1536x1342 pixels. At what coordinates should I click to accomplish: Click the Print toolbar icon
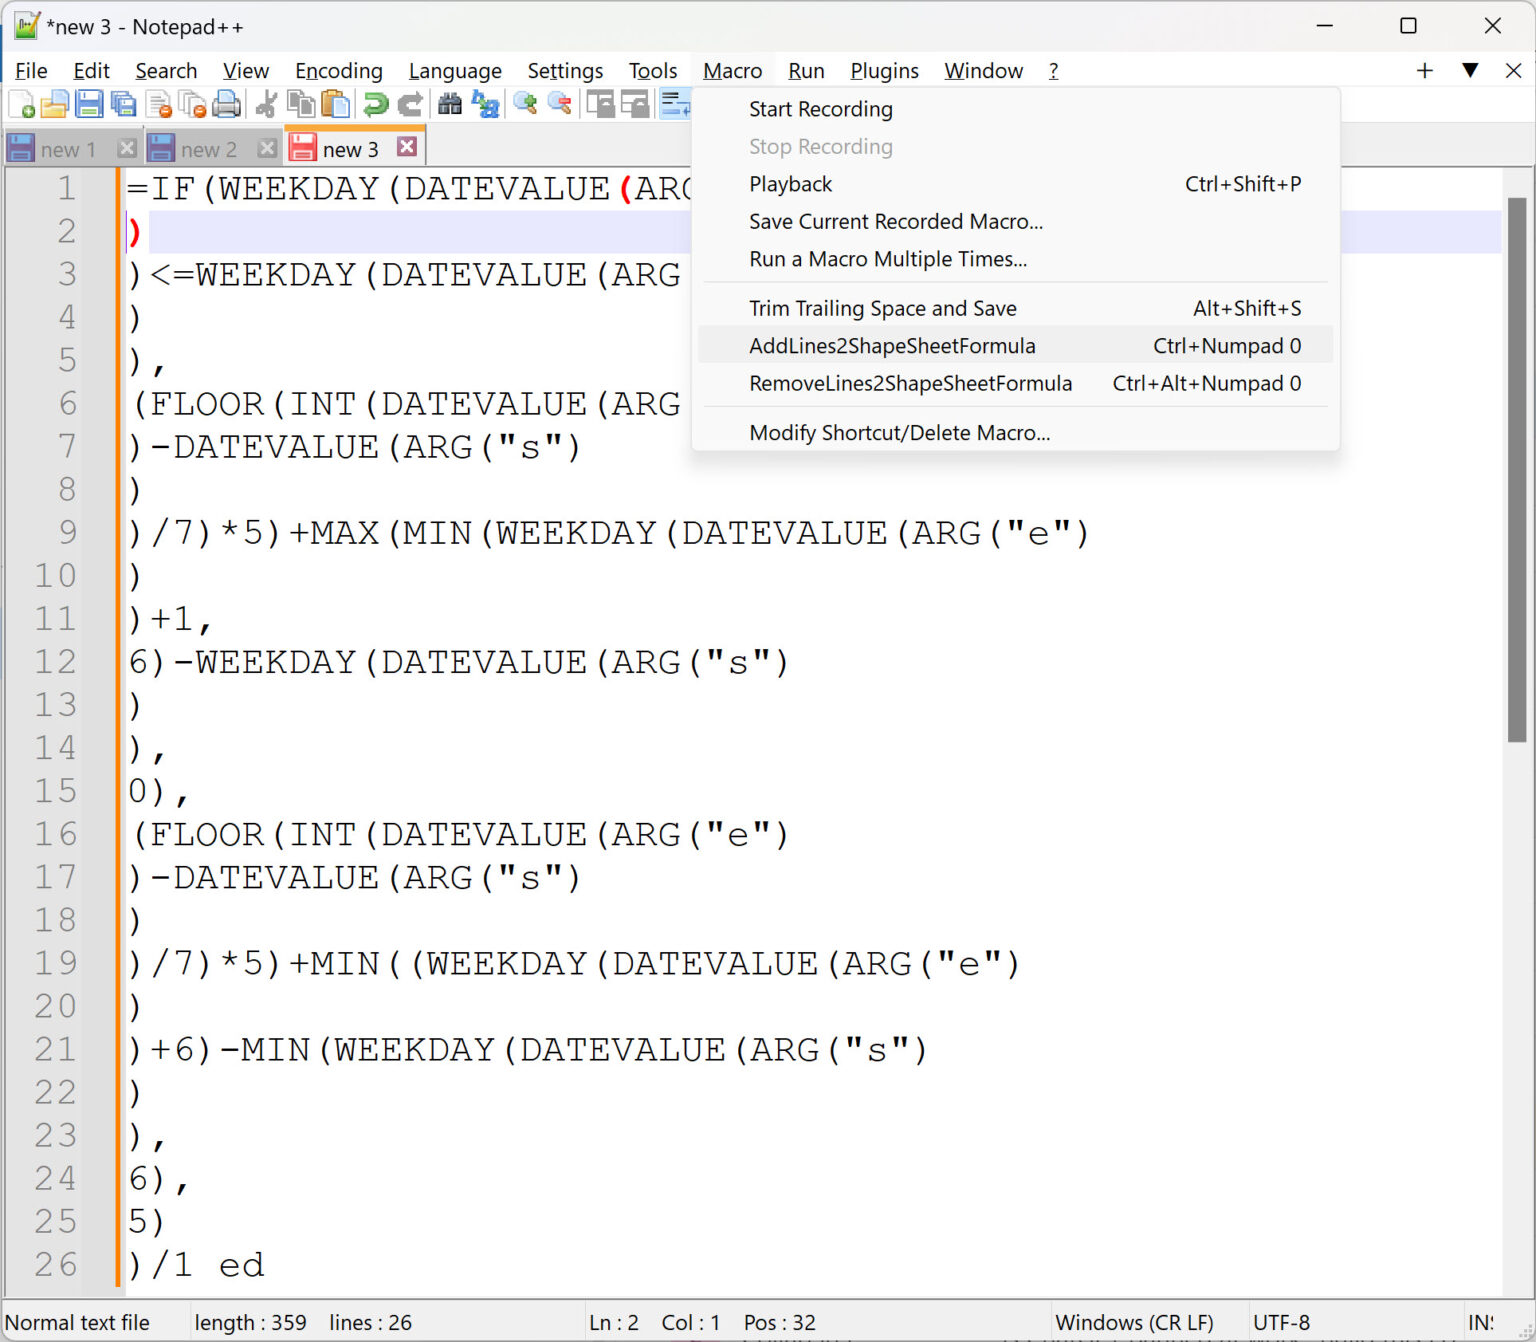(228, 103)
